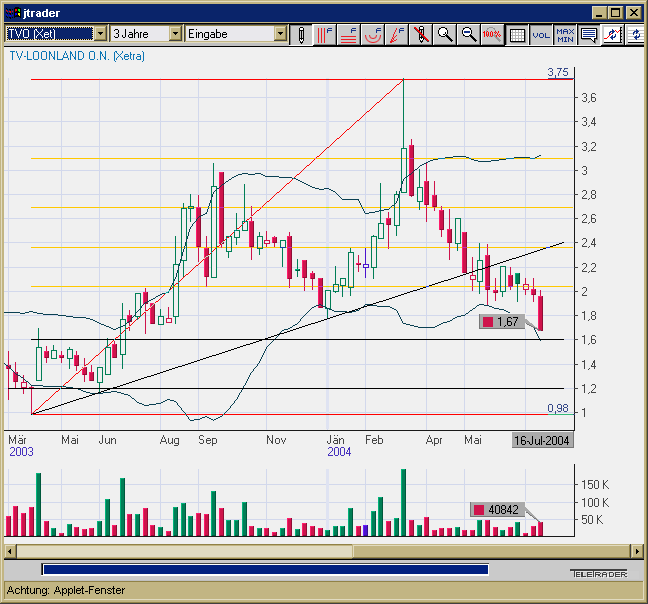Click the jtrader title bar icon

coord(13,13)
